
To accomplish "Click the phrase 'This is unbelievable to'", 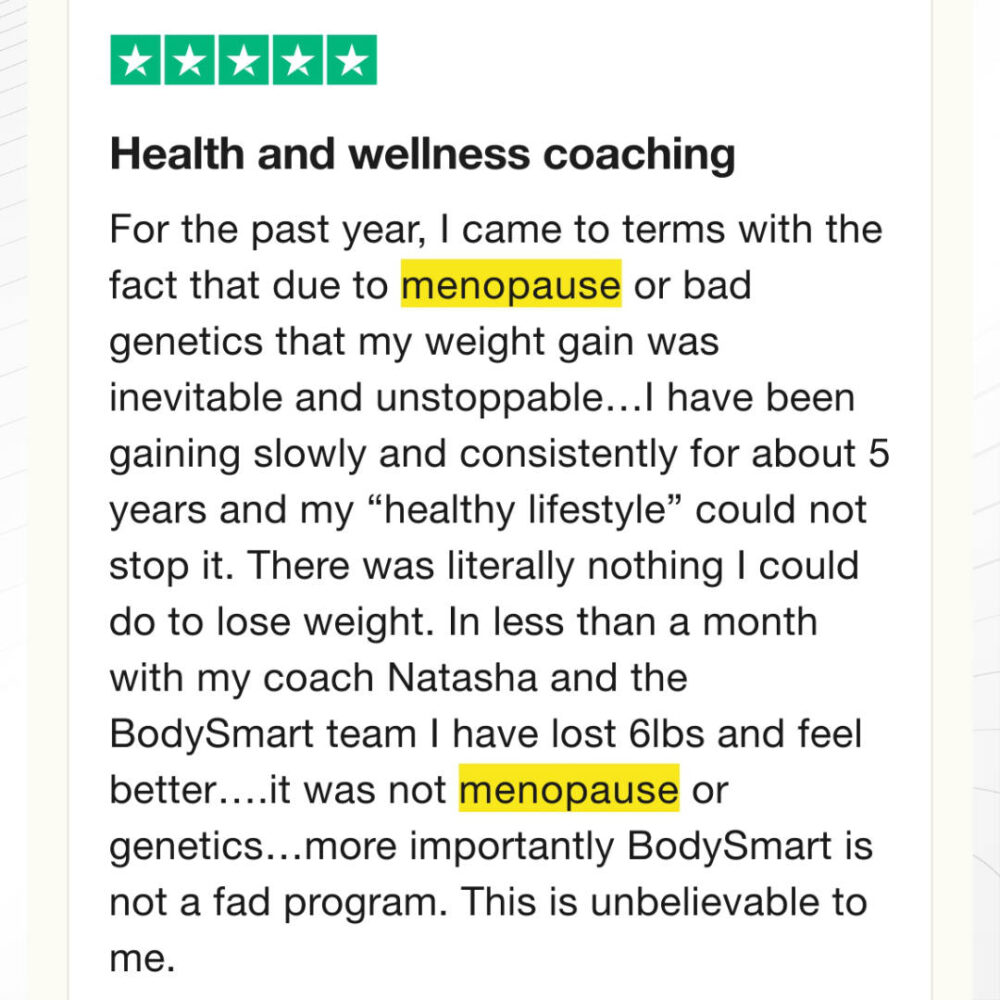I will [663, 901].
